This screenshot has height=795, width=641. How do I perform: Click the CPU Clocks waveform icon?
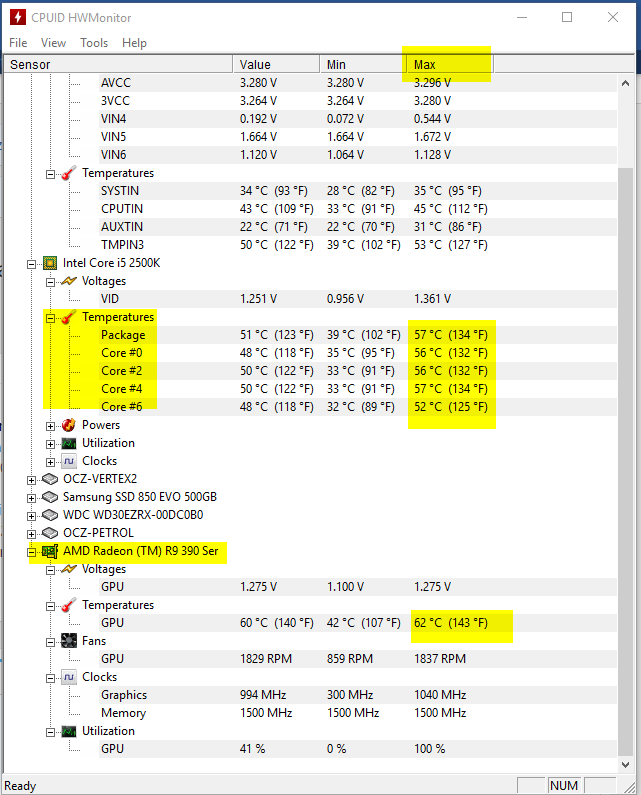tap(68, 461)
